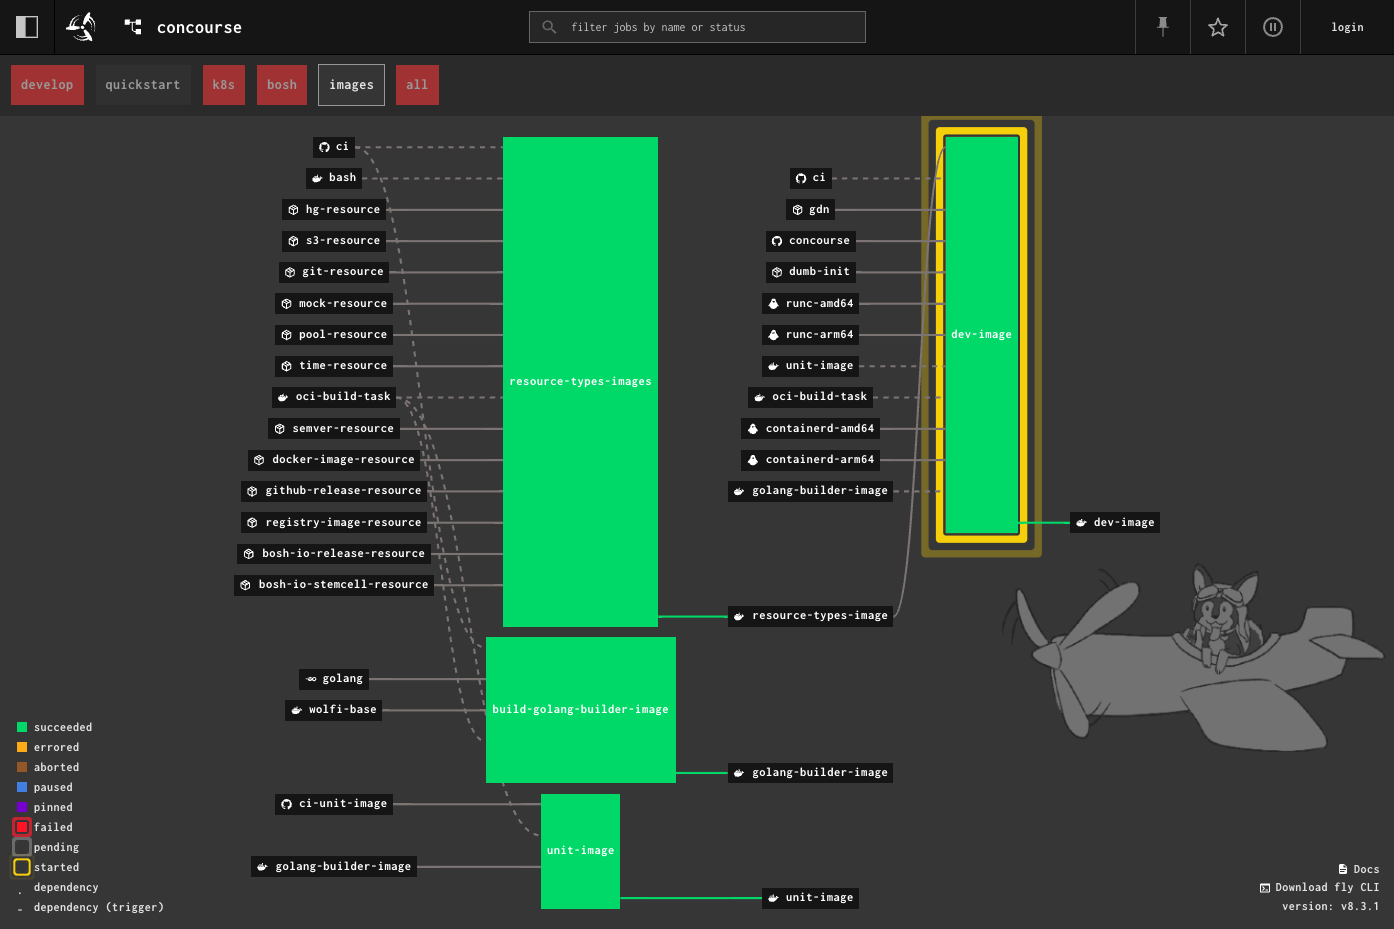This screenshot has width=1394, height=929.
Task: Click the gdn resource package icon
Action: (x=797, y=210)
